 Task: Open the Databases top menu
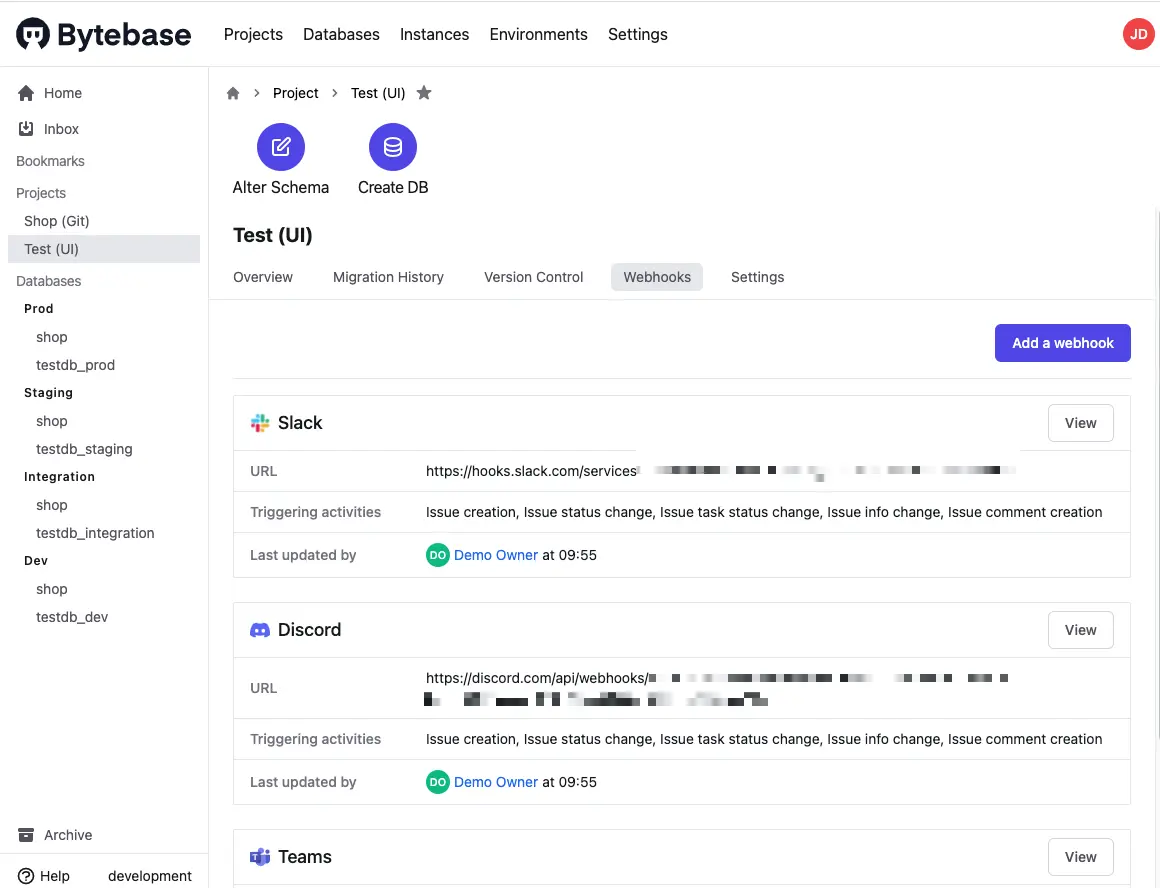(341, 34)
